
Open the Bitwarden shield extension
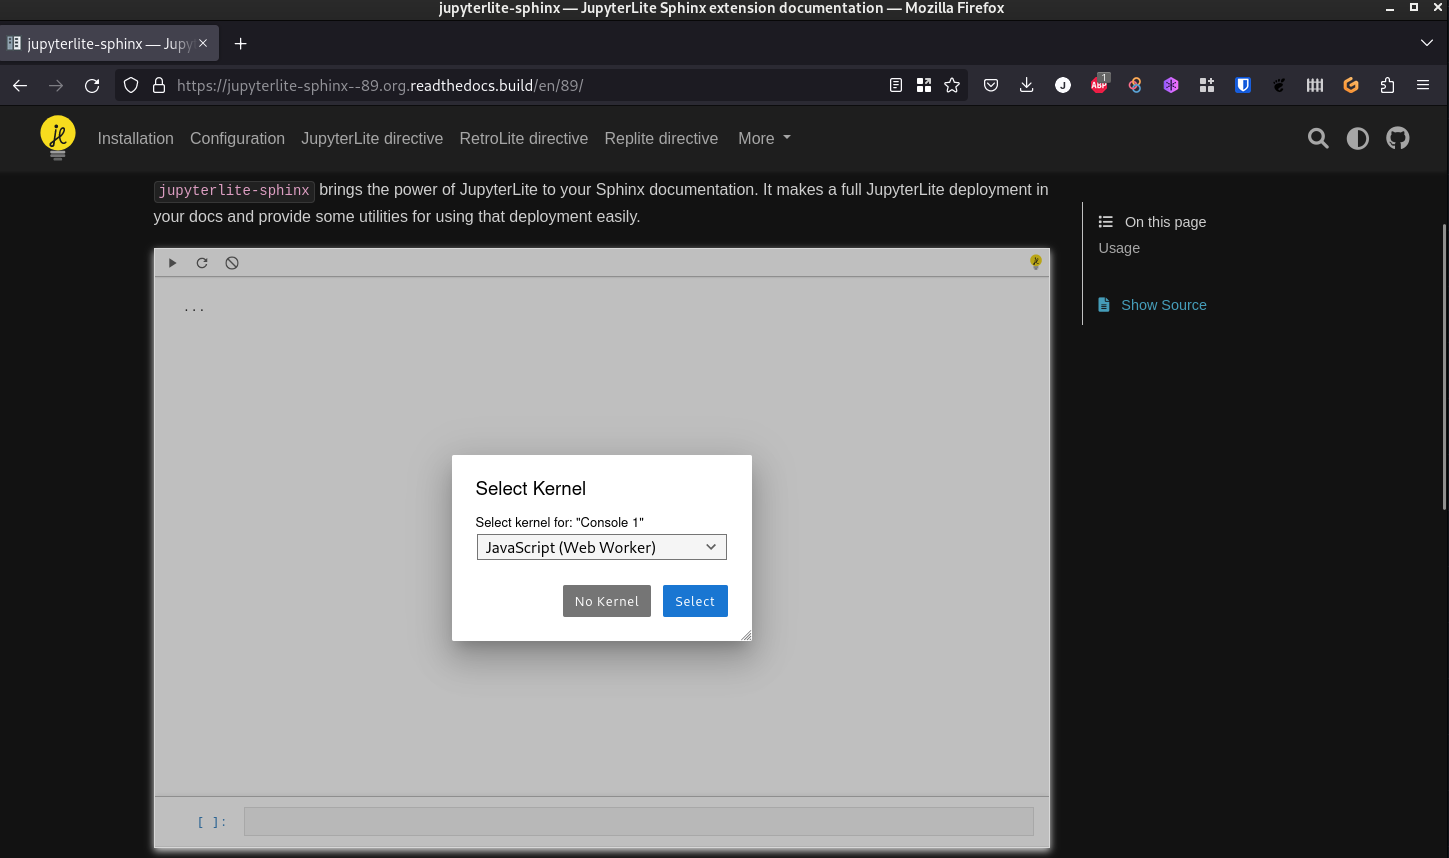(1243, 86)
